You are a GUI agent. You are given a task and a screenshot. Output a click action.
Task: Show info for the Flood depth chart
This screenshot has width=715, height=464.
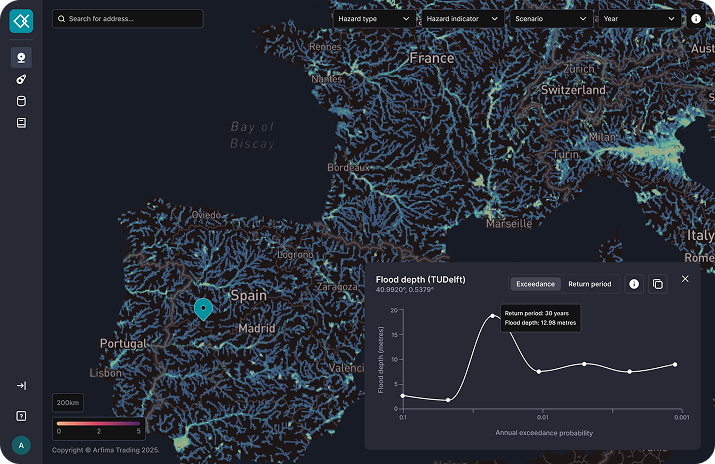click(634, 284)
